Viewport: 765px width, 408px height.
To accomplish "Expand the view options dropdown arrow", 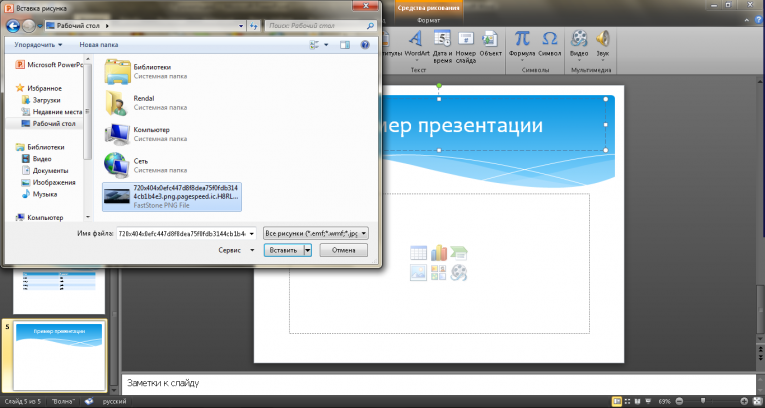I will (326, 45).
